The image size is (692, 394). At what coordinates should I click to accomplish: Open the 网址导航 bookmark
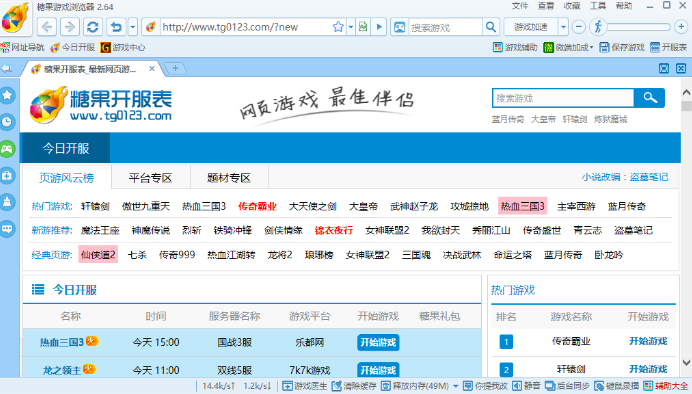(x=23, y=47)
